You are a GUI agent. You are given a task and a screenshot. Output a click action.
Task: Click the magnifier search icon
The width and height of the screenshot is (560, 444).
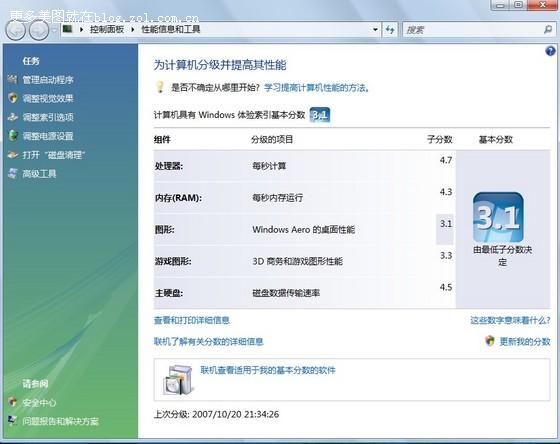coord(548,30)
